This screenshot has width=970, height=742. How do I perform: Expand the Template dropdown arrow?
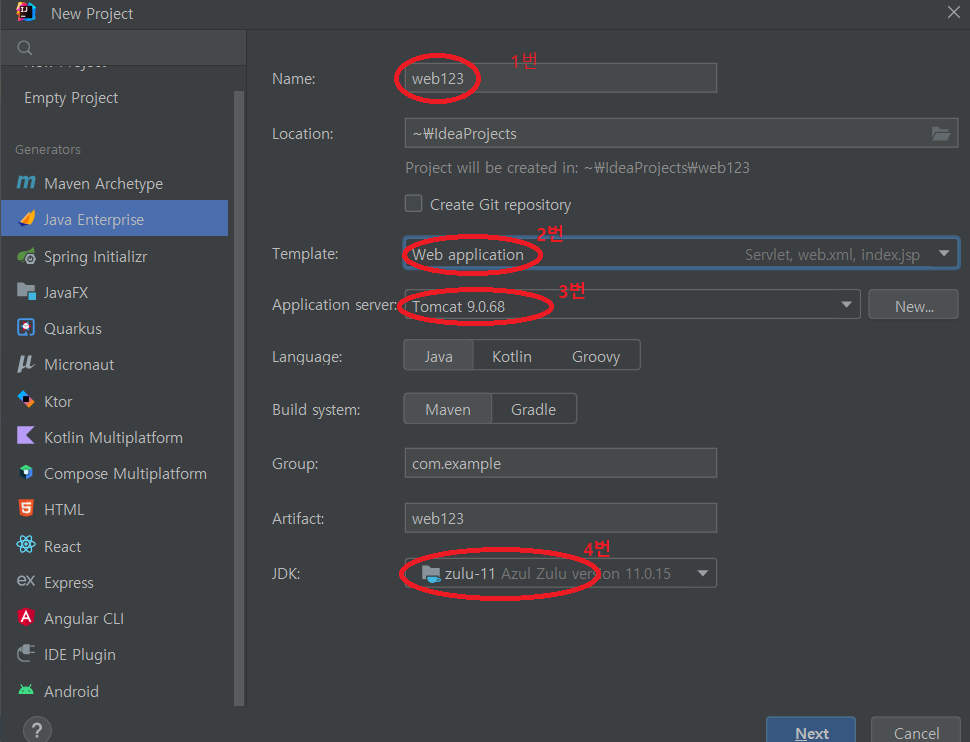pos(943,254)
